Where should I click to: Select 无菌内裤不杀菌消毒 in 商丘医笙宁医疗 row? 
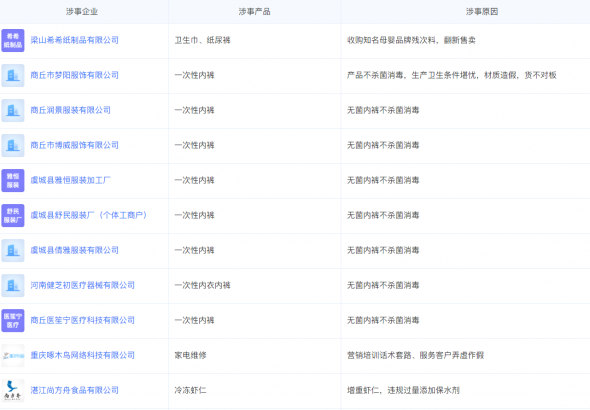pos(383,320)
